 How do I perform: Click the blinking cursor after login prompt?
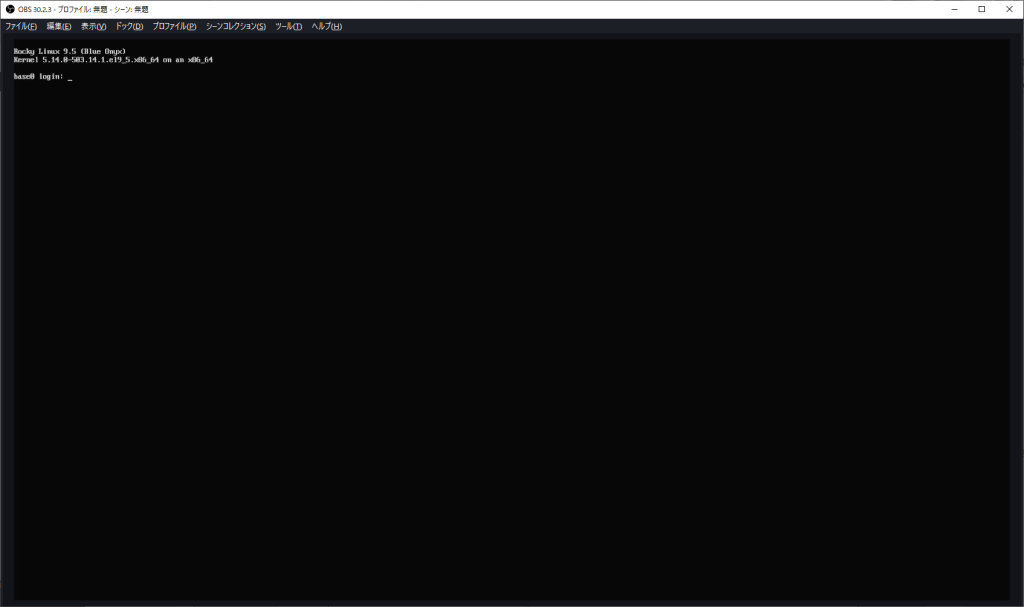(x=70, y=77)
